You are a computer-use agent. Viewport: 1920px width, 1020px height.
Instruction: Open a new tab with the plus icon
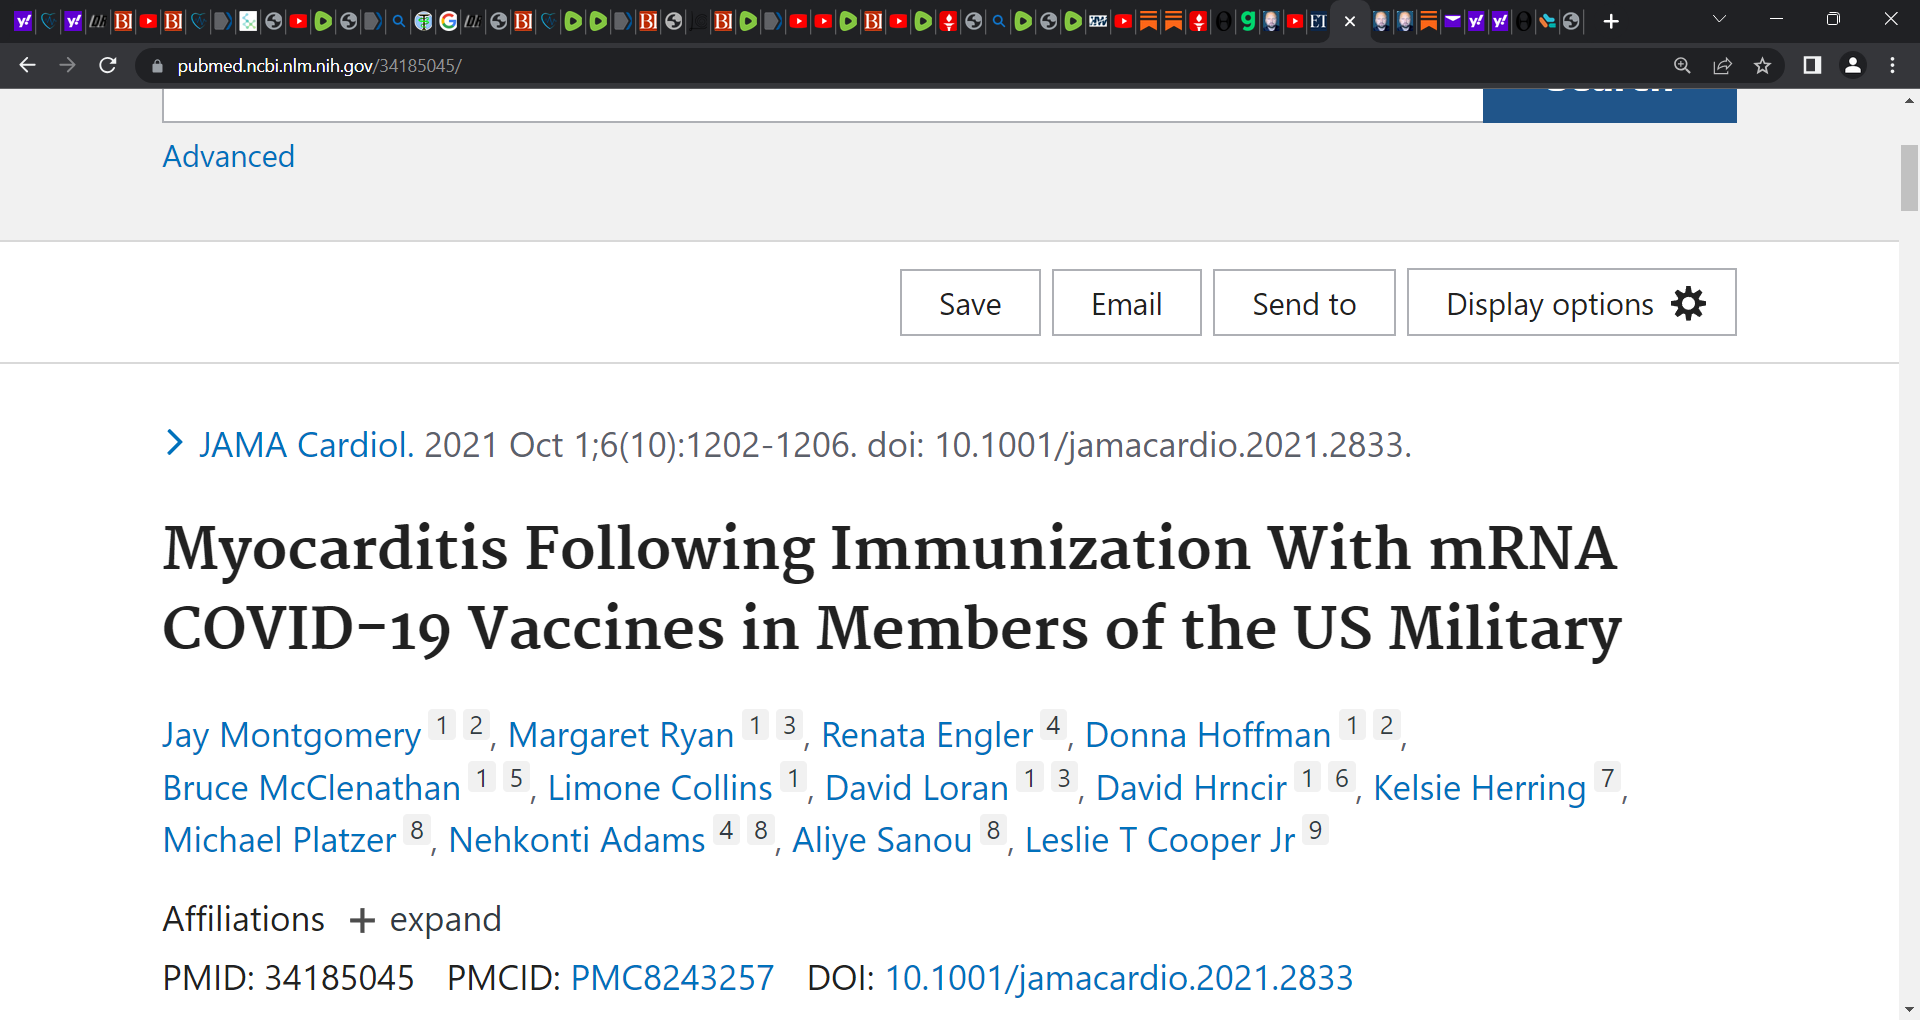click(x=1611, y=21)
